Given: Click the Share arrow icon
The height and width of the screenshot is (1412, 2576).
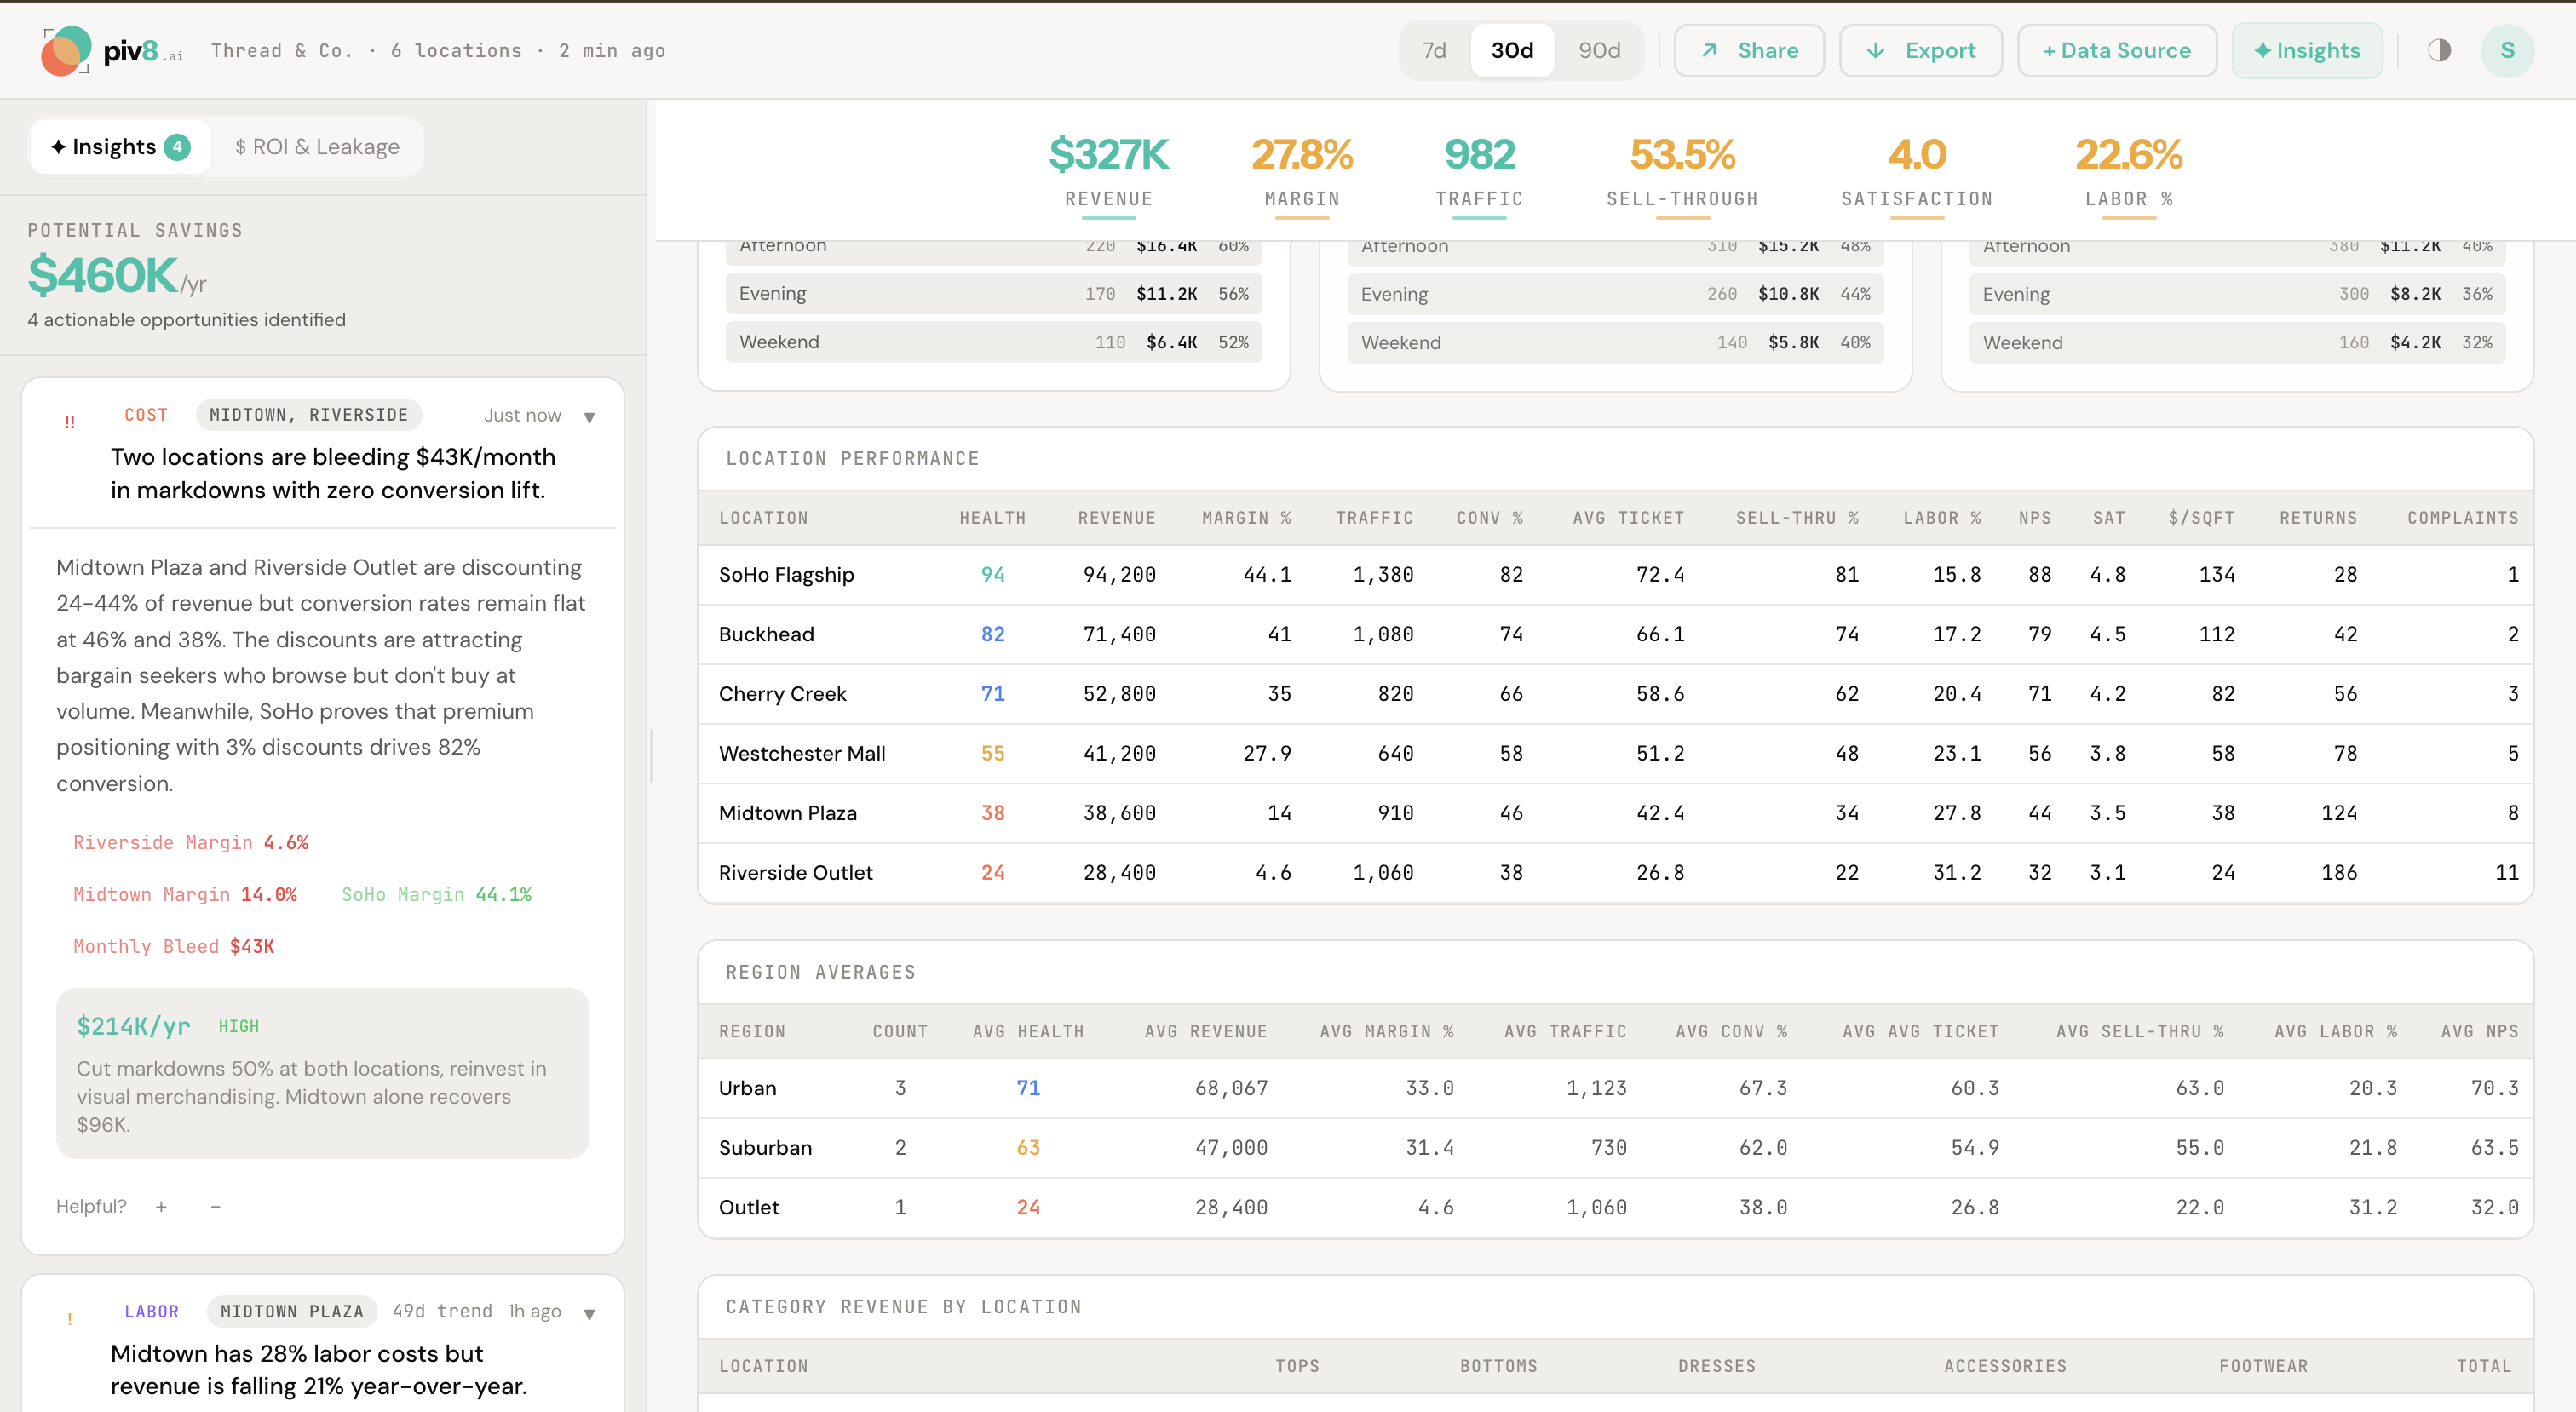Looking at the screenshot, I should [x=1709, y=50].
